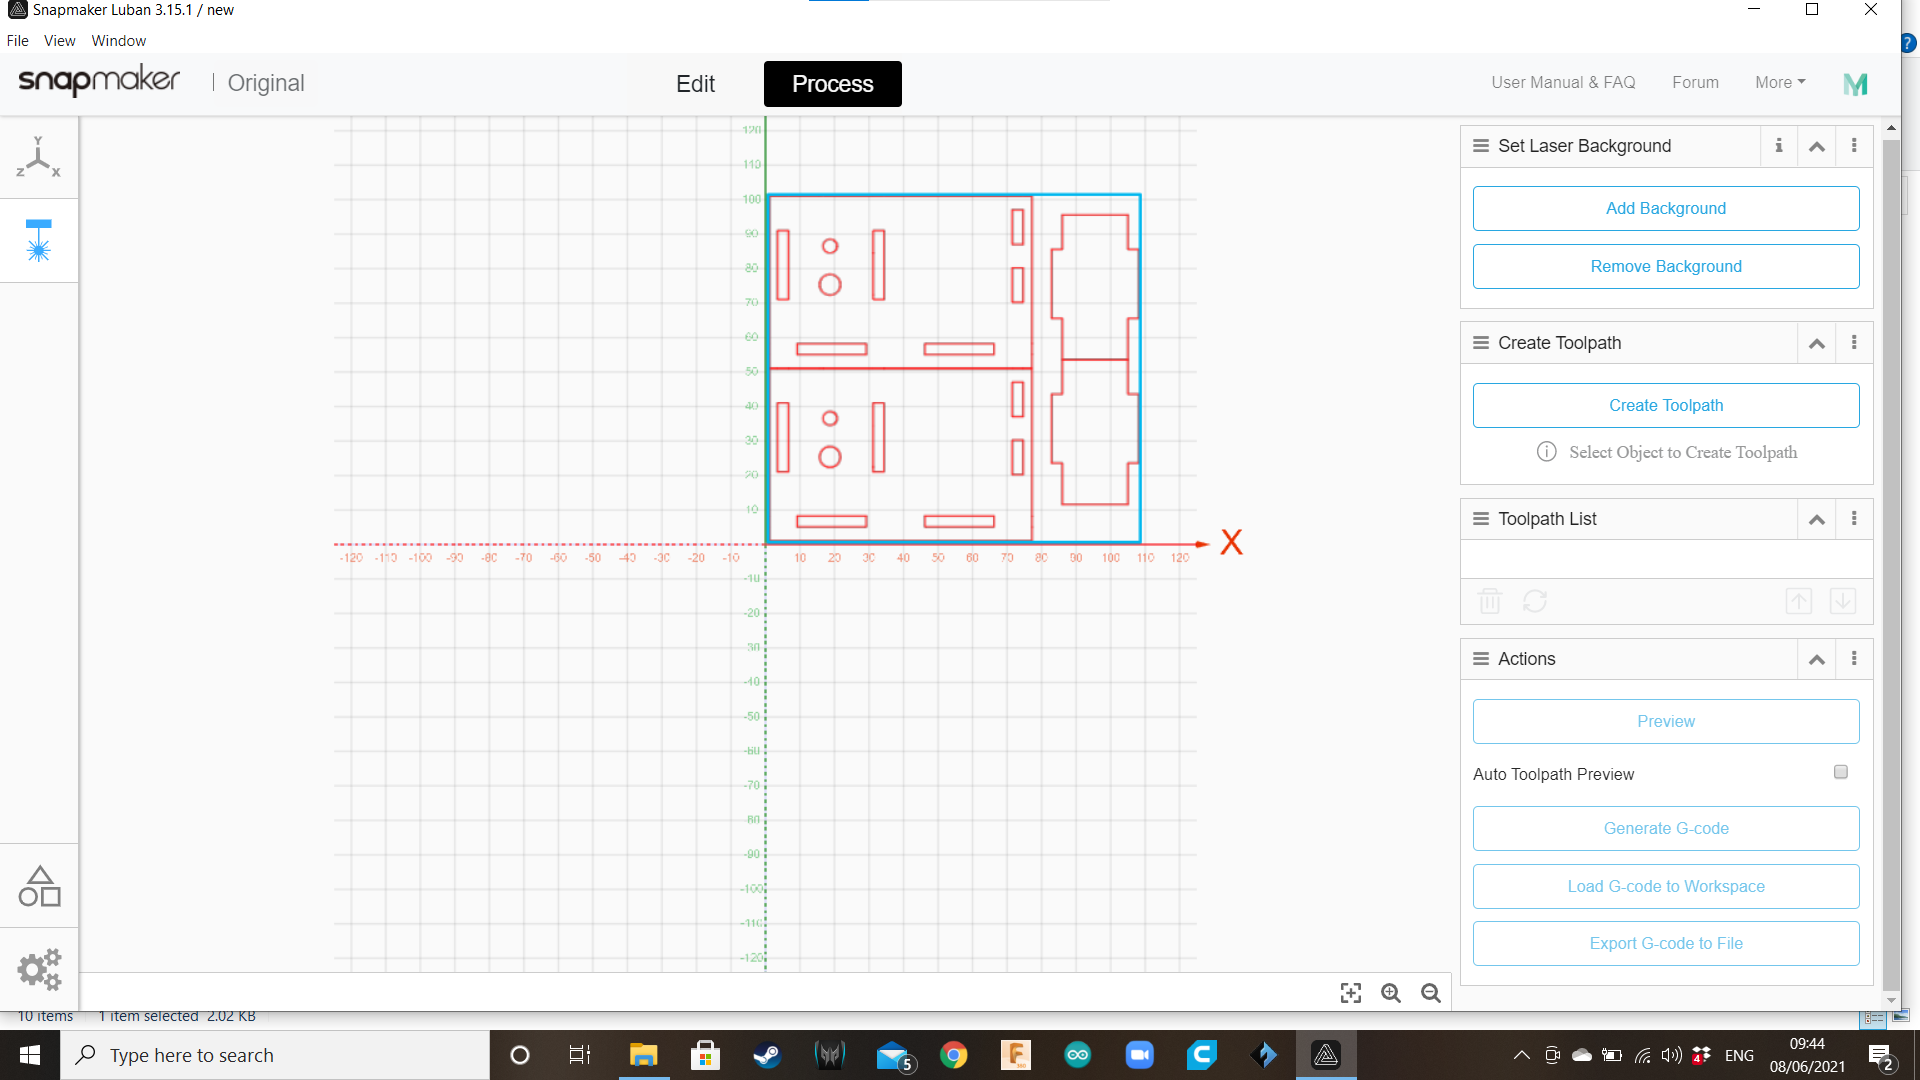This screenshot has height=1080, width=1920.
Task: Click the right panel vertical scrollbar
Action: coord(1890,560)
